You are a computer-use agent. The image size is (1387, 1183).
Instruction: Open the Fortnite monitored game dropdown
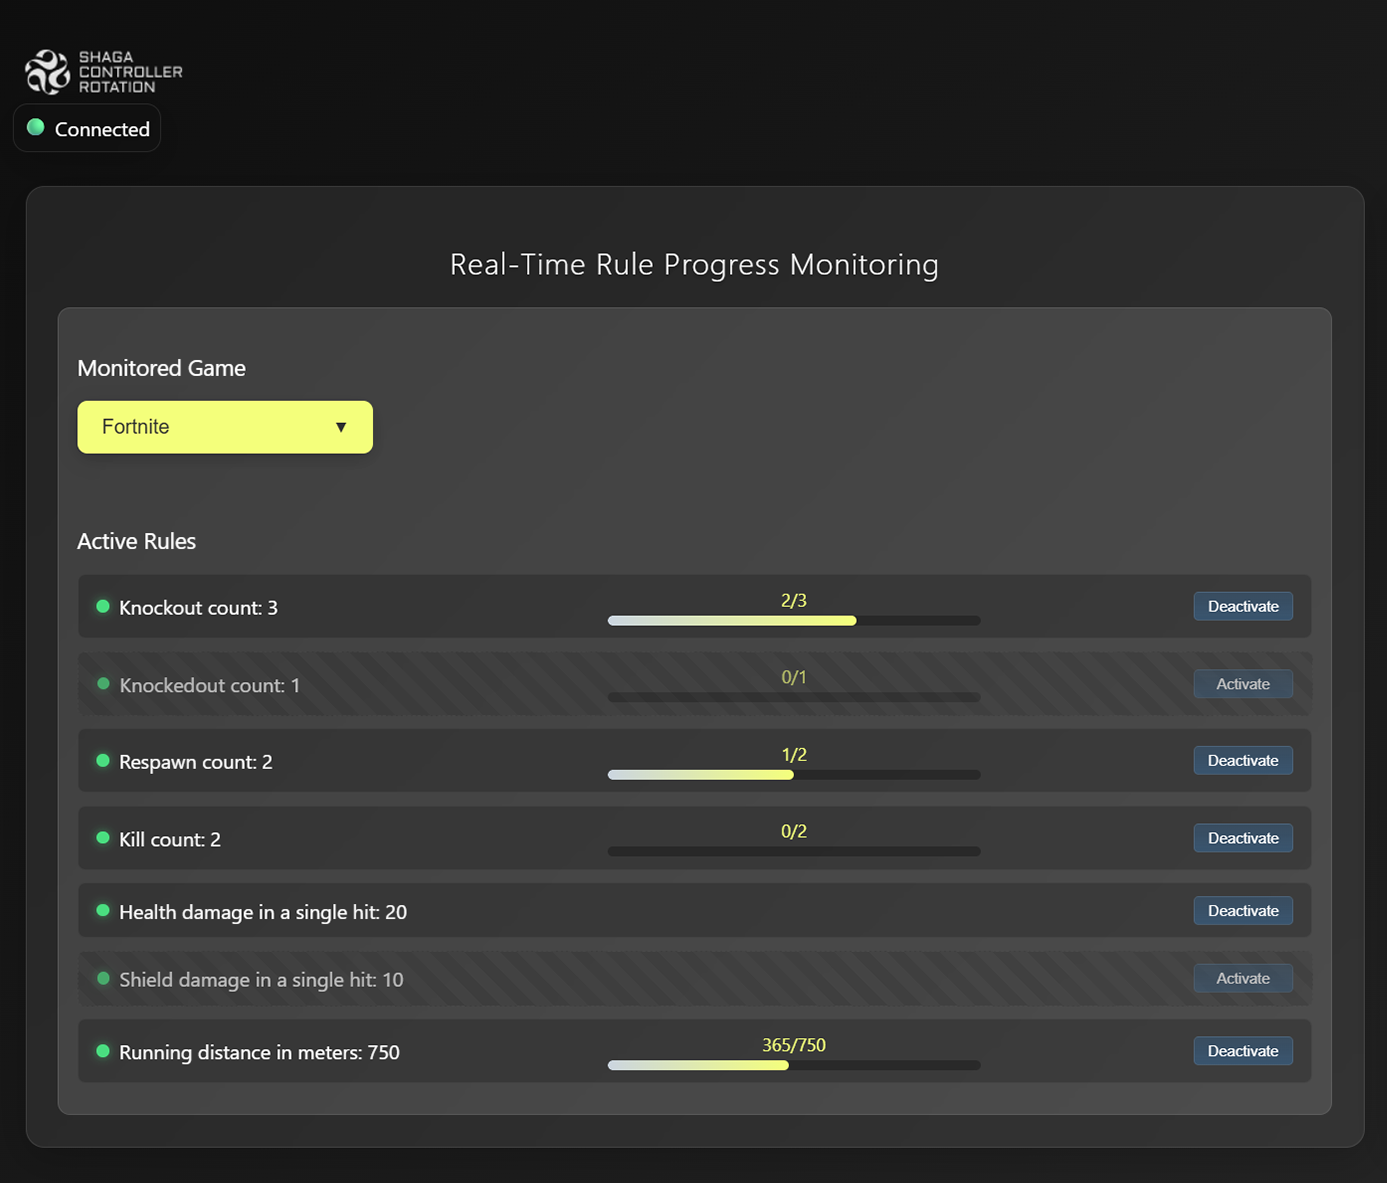coord(225,427)
